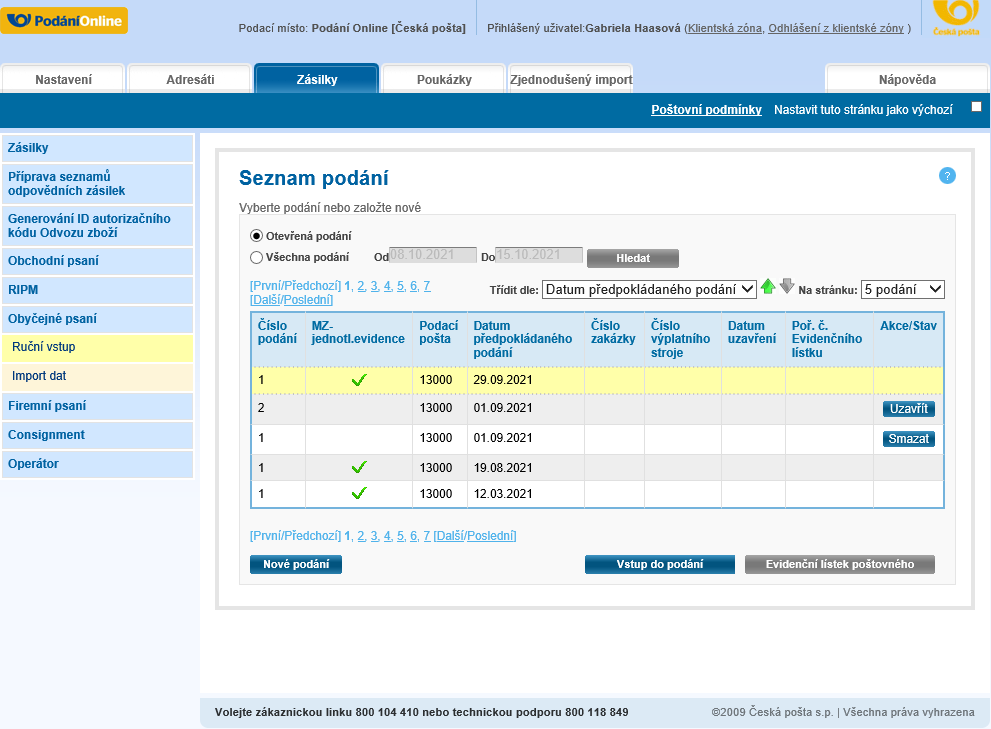The width and height of the screenshot is (991, 729).
Task: Select the Všechna podání radio button
Action: coord(256,257)
